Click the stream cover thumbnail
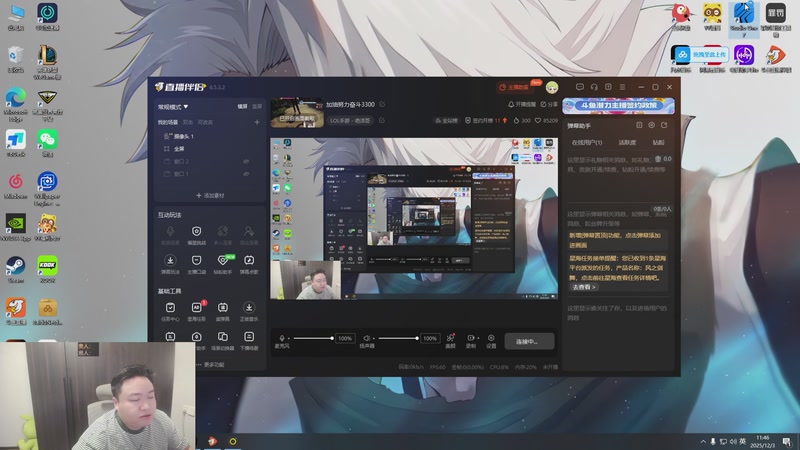800x450 pixels. 297,112
